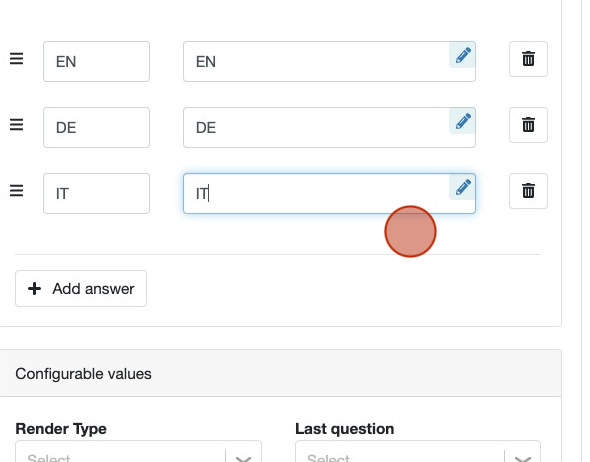This screenshot has width=590, height=462.
Task: Delete the DE answer row
Action: [x=528, y=125]
